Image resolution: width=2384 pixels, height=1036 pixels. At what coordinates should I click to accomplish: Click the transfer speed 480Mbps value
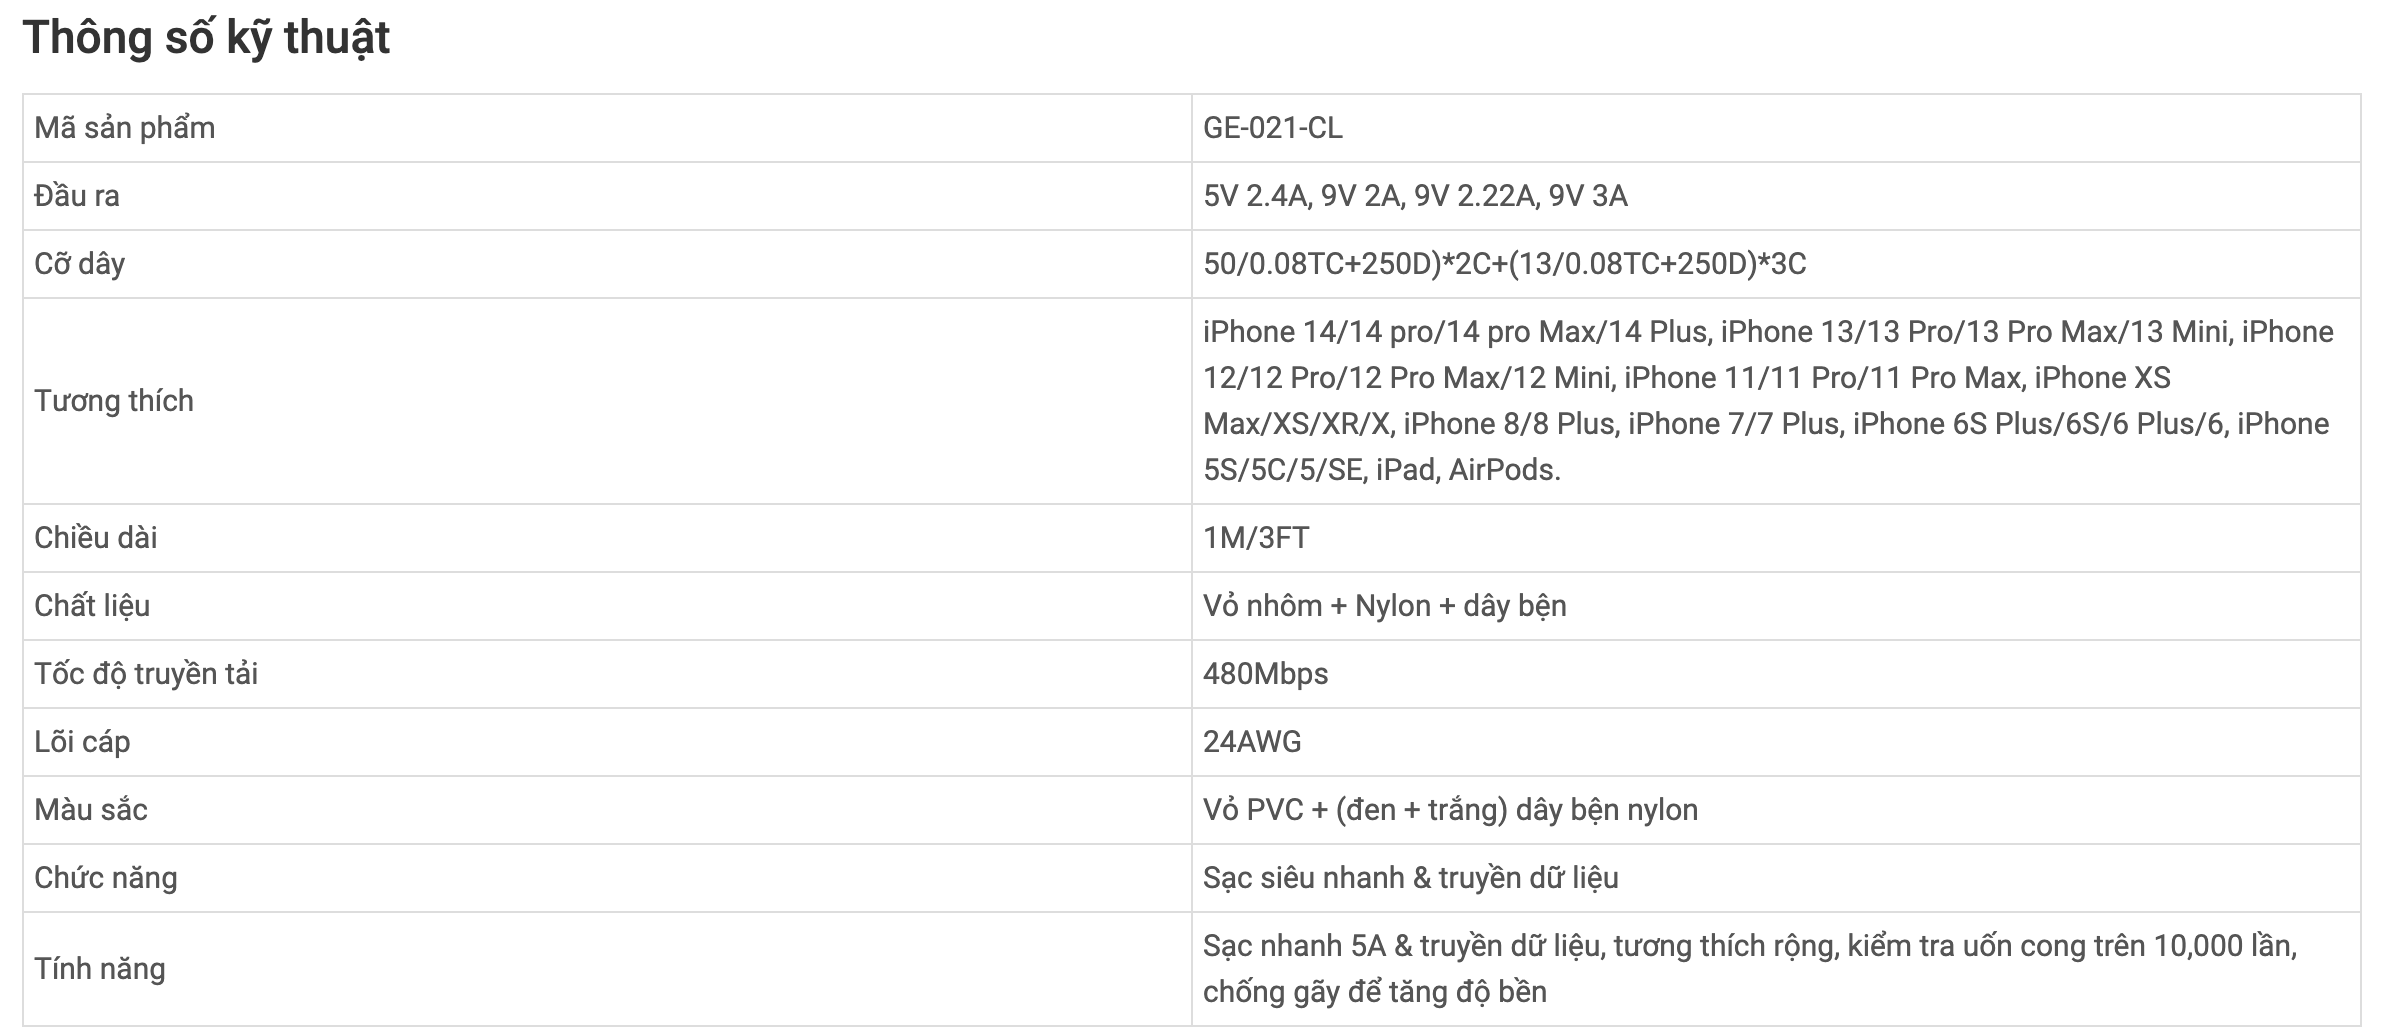(1266, 674)
